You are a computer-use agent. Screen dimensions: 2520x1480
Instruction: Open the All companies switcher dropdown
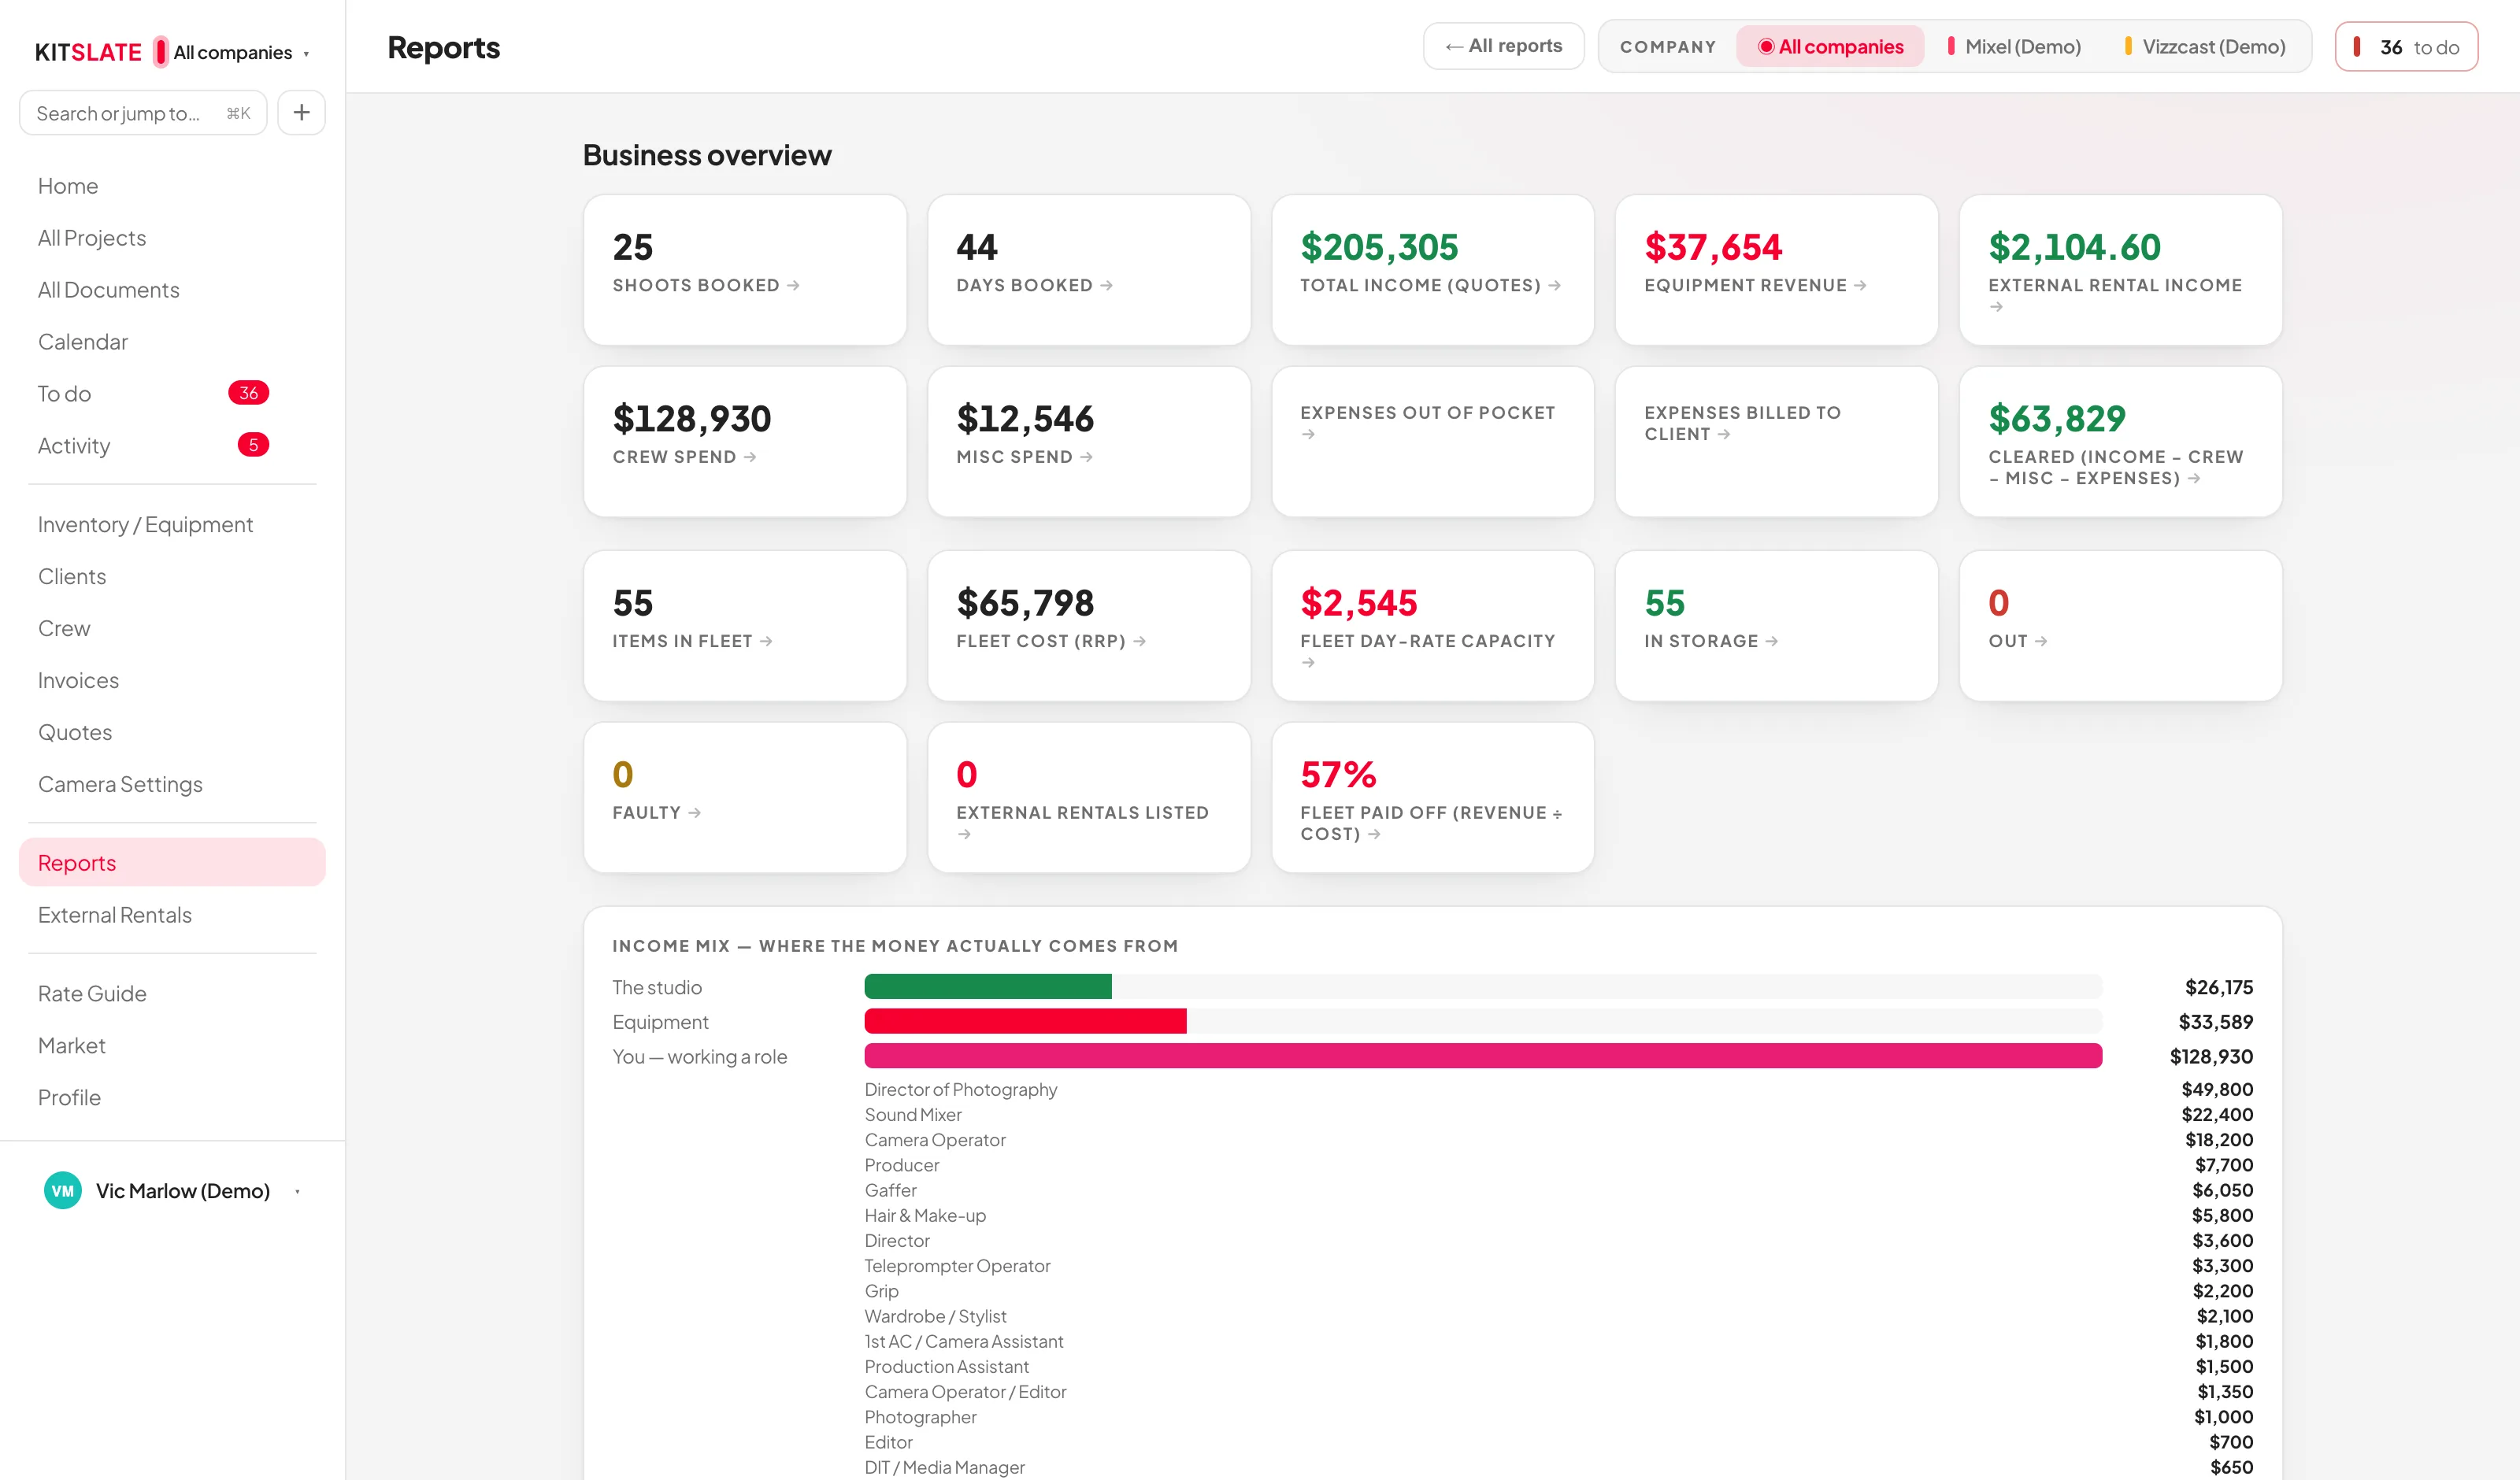[232, 52]
